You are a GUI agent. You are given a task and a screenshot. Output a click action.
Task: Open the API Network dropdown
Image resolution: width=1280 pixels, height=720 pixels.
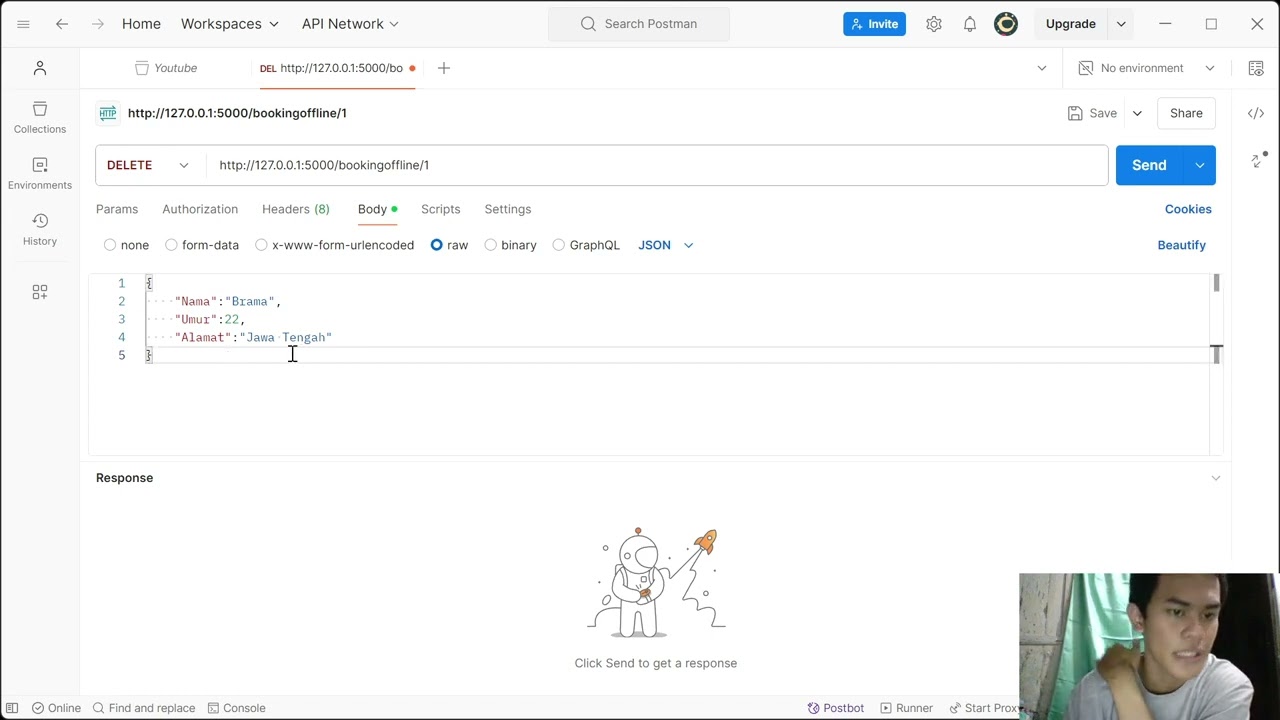pos(350,24)
